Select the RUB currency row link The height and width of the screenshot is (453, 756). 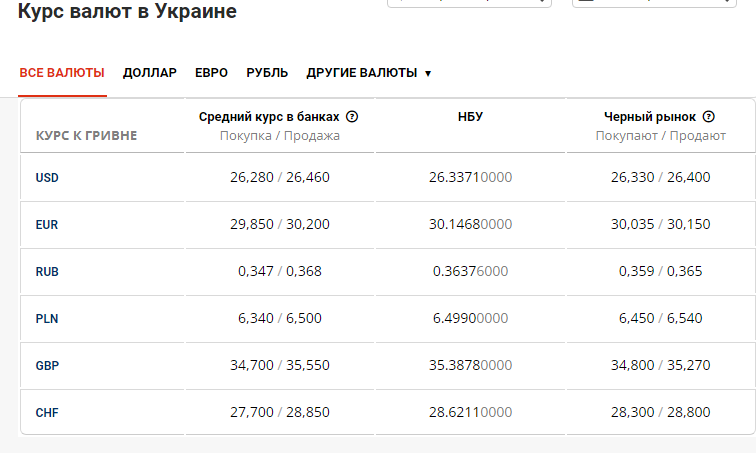tap(47, 272)
